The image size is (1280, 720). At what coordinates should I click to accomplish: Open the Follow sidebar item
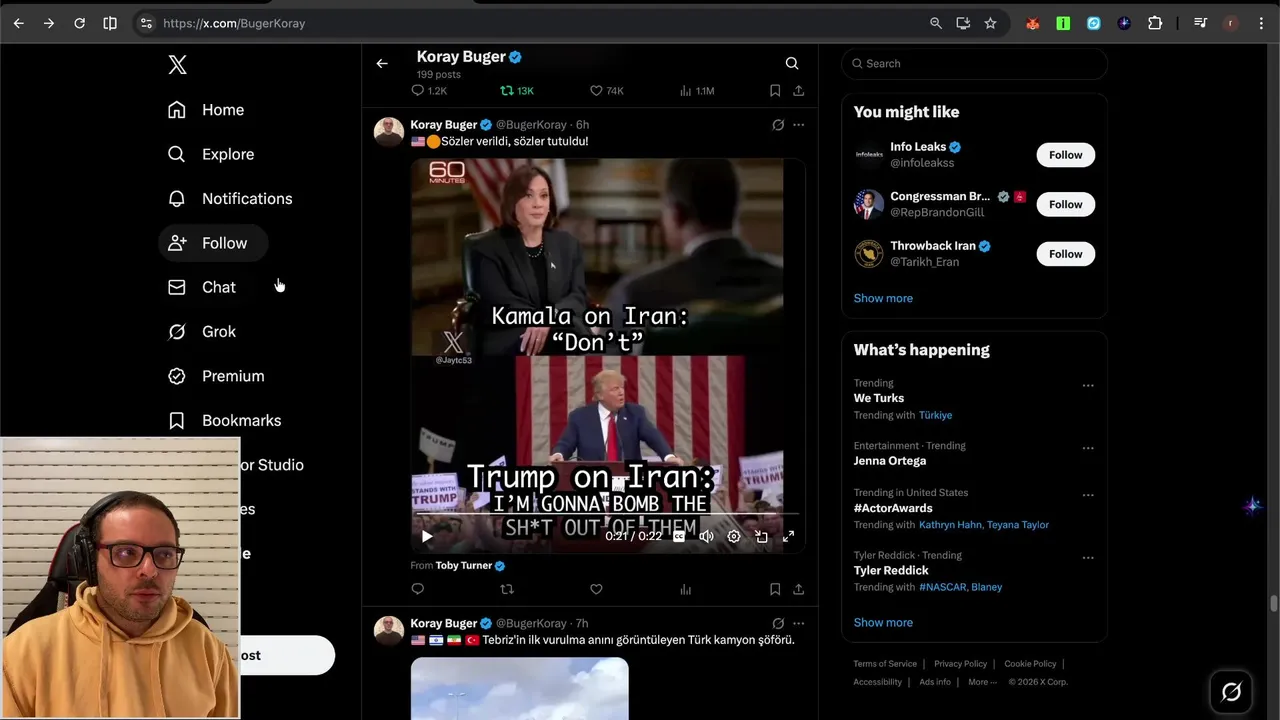[x=213, y=243]
